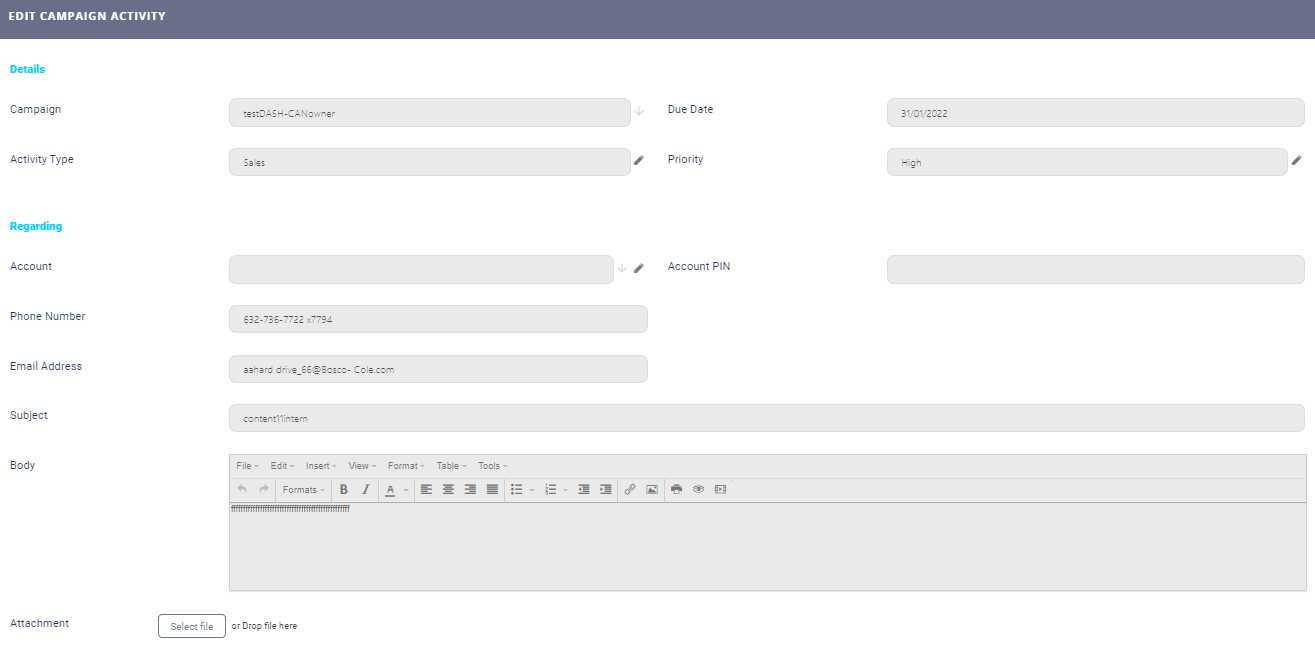Toggle italic formatting in body editor
The height and width of the screenshot is (645, 1315).
[366, 490]
